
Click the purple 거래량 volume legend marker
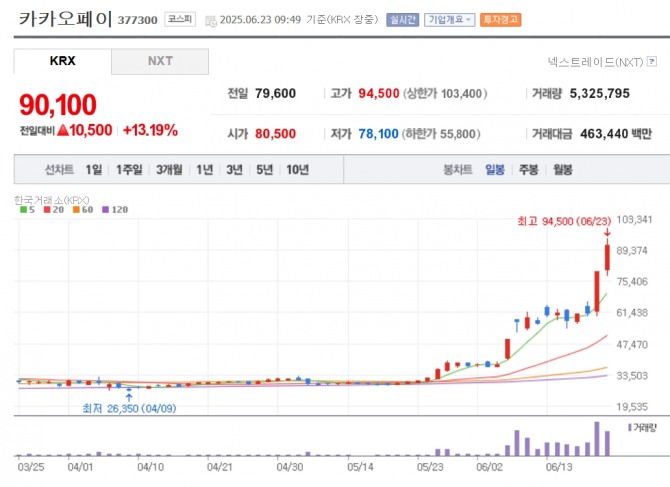point(630,428)
